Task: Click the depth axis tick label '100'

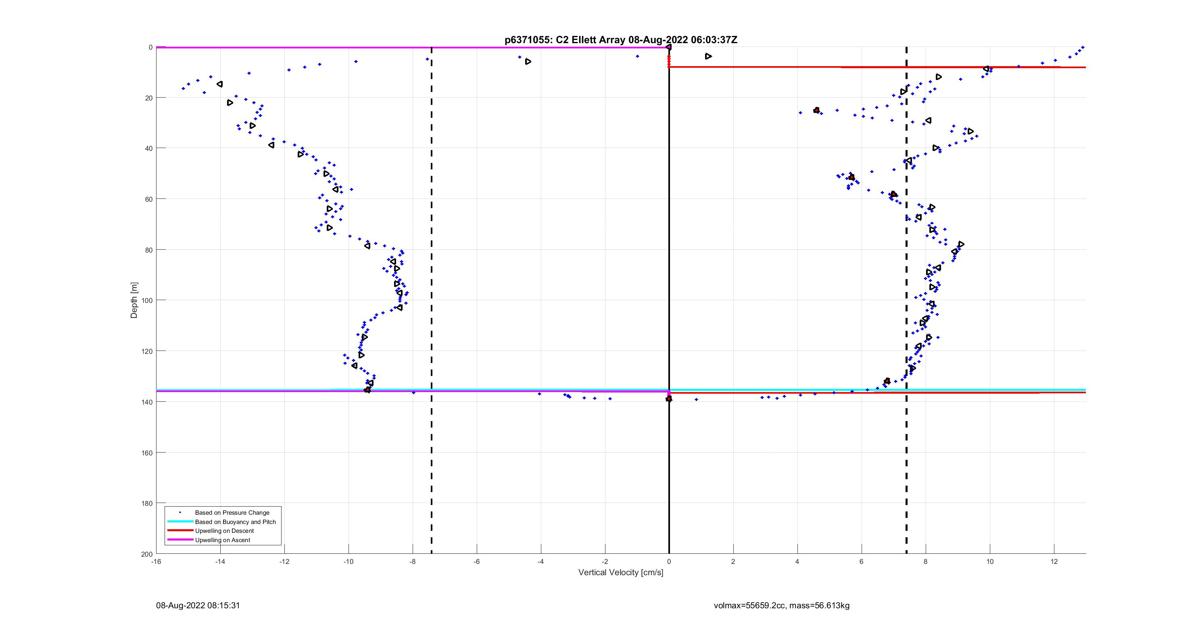Action: click(x=146, y=300)
